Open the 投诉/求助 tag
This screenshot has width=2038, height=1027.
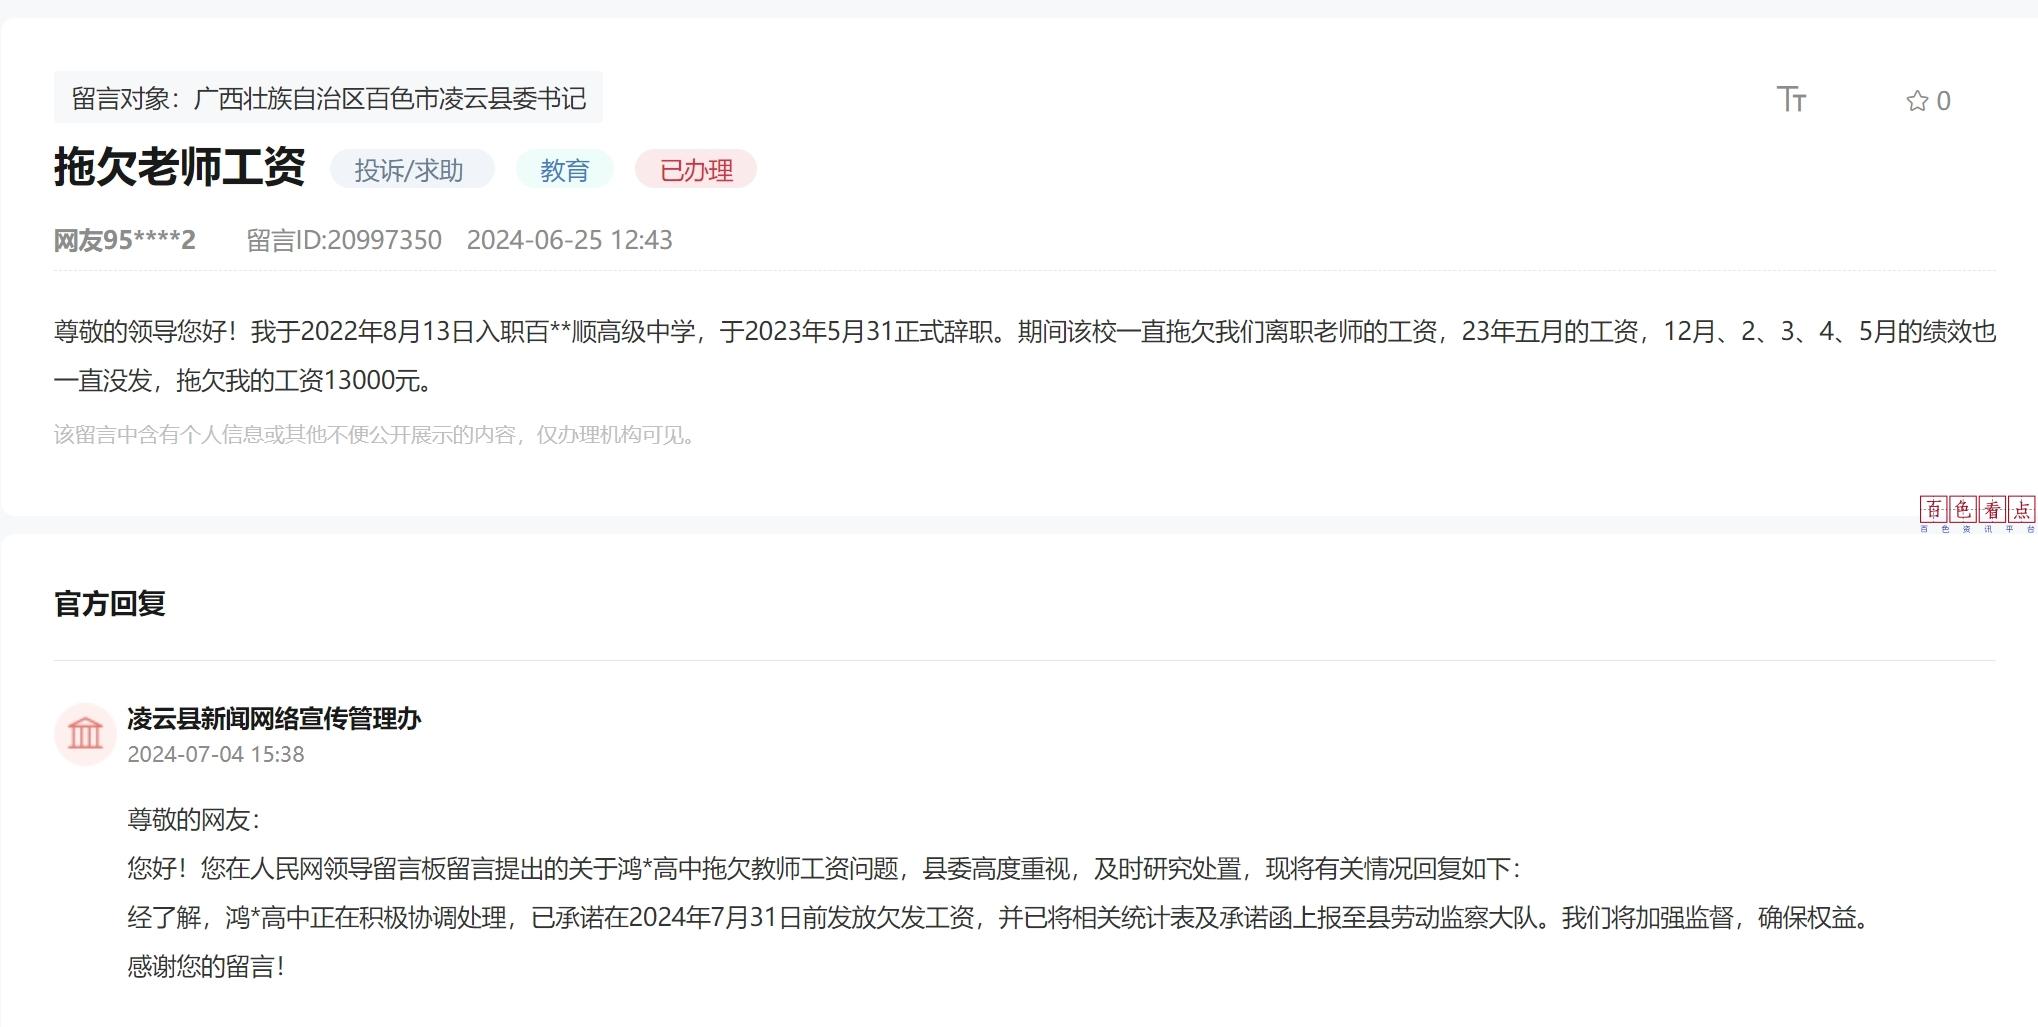click(x=411, y=170)
